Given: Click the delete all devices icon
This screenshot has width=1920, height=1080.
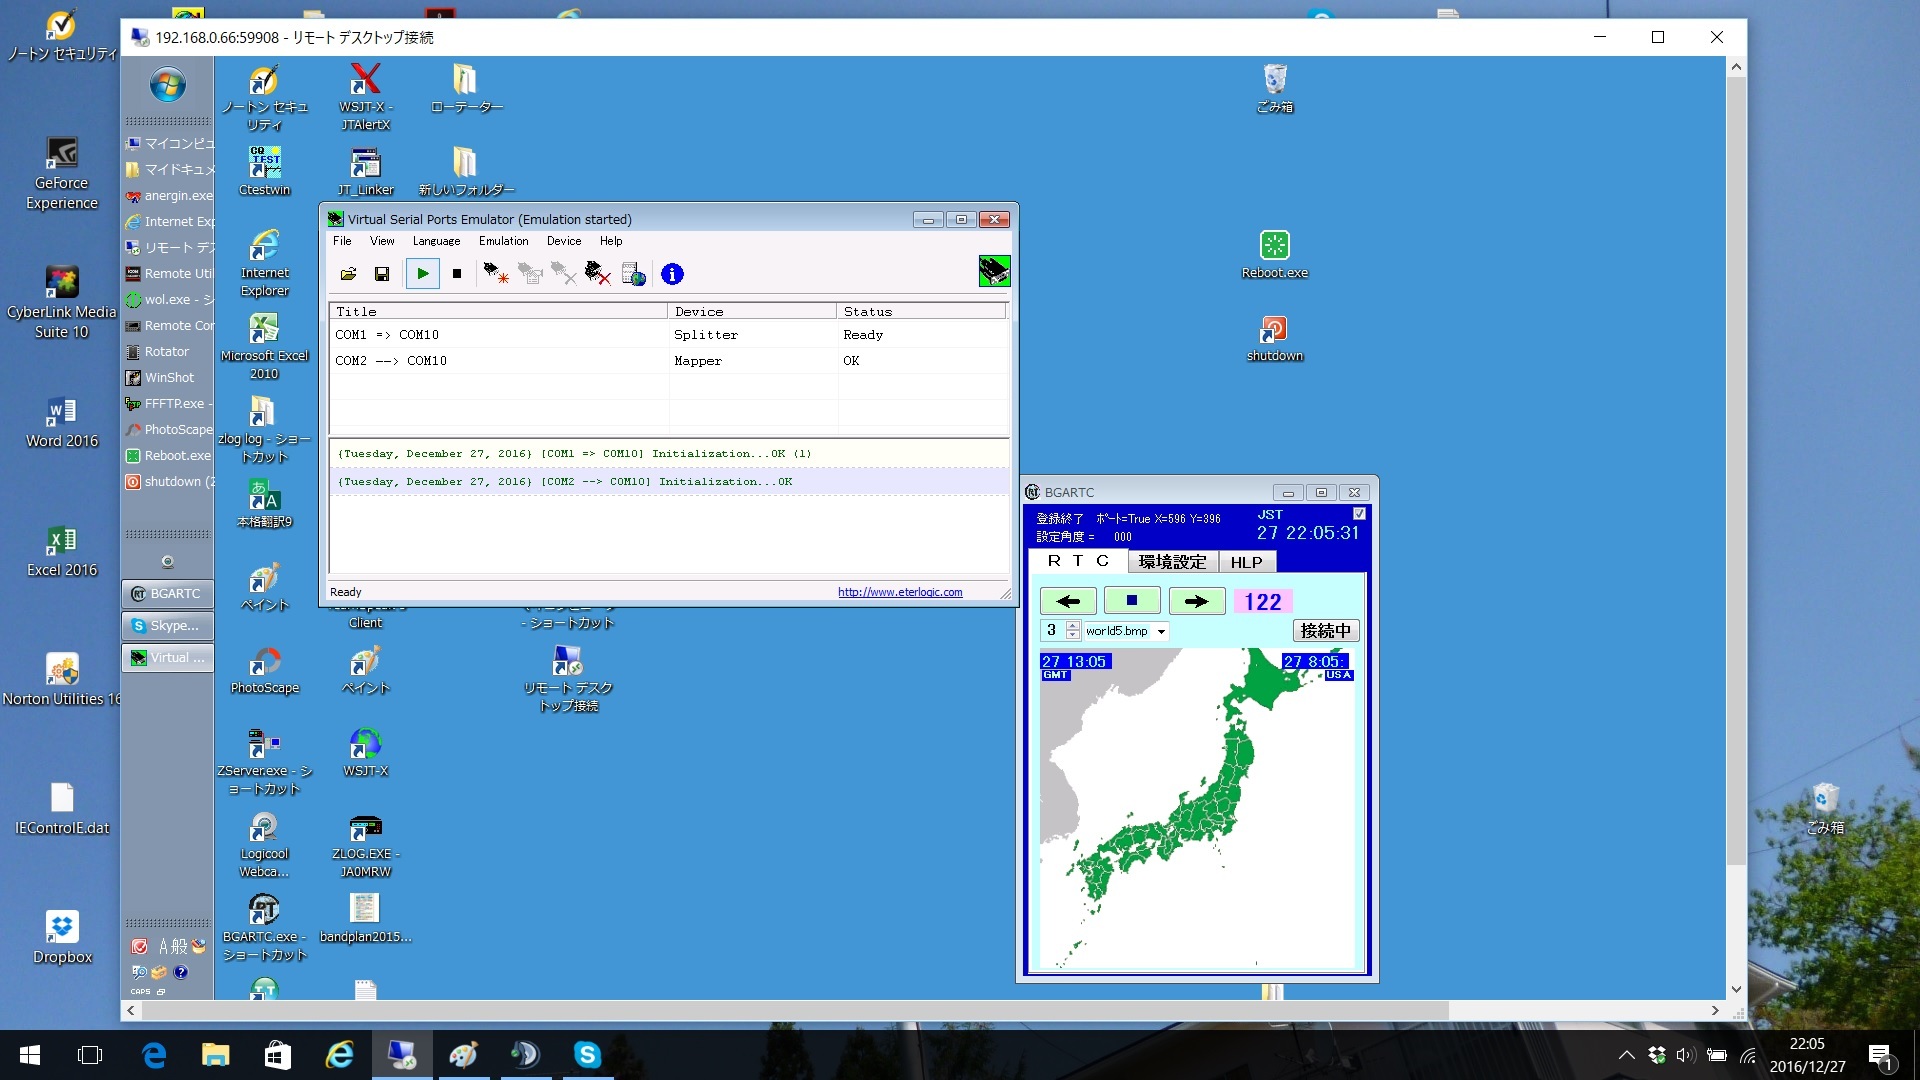Looking at the screenshot, I should [598, 274].
